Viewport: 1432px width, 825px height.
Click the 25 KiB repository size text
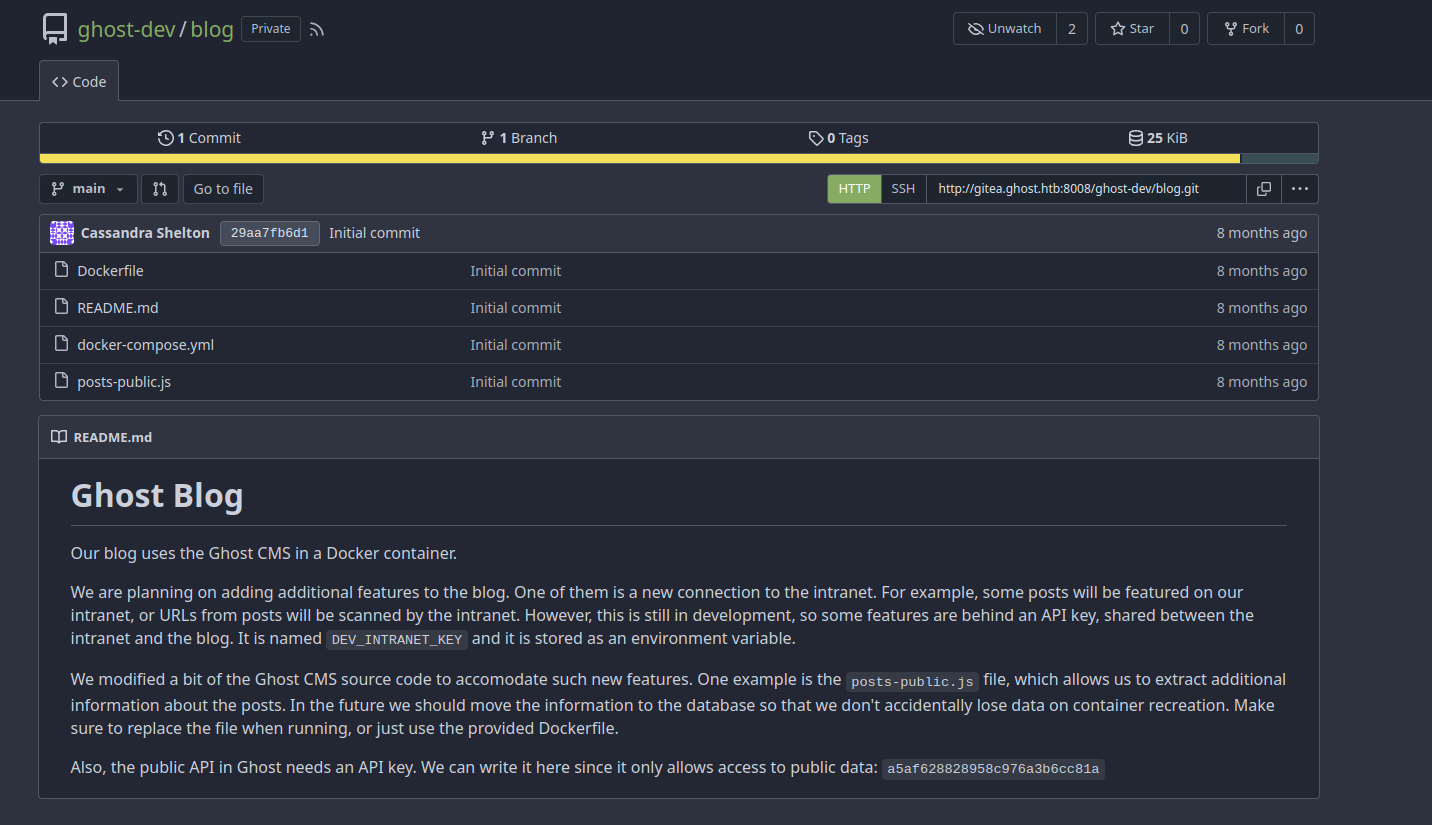[x=1168, y=138]
